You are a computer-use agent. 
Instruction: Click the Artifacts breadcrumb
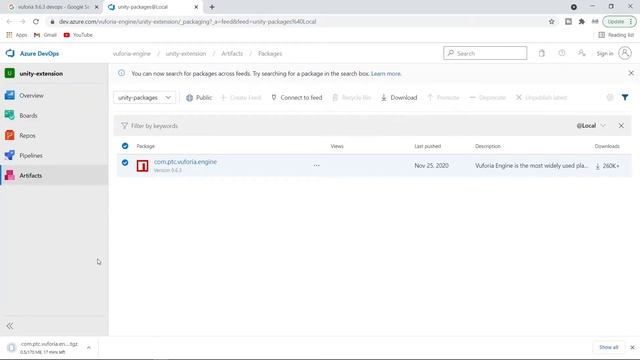coord(232,53)
